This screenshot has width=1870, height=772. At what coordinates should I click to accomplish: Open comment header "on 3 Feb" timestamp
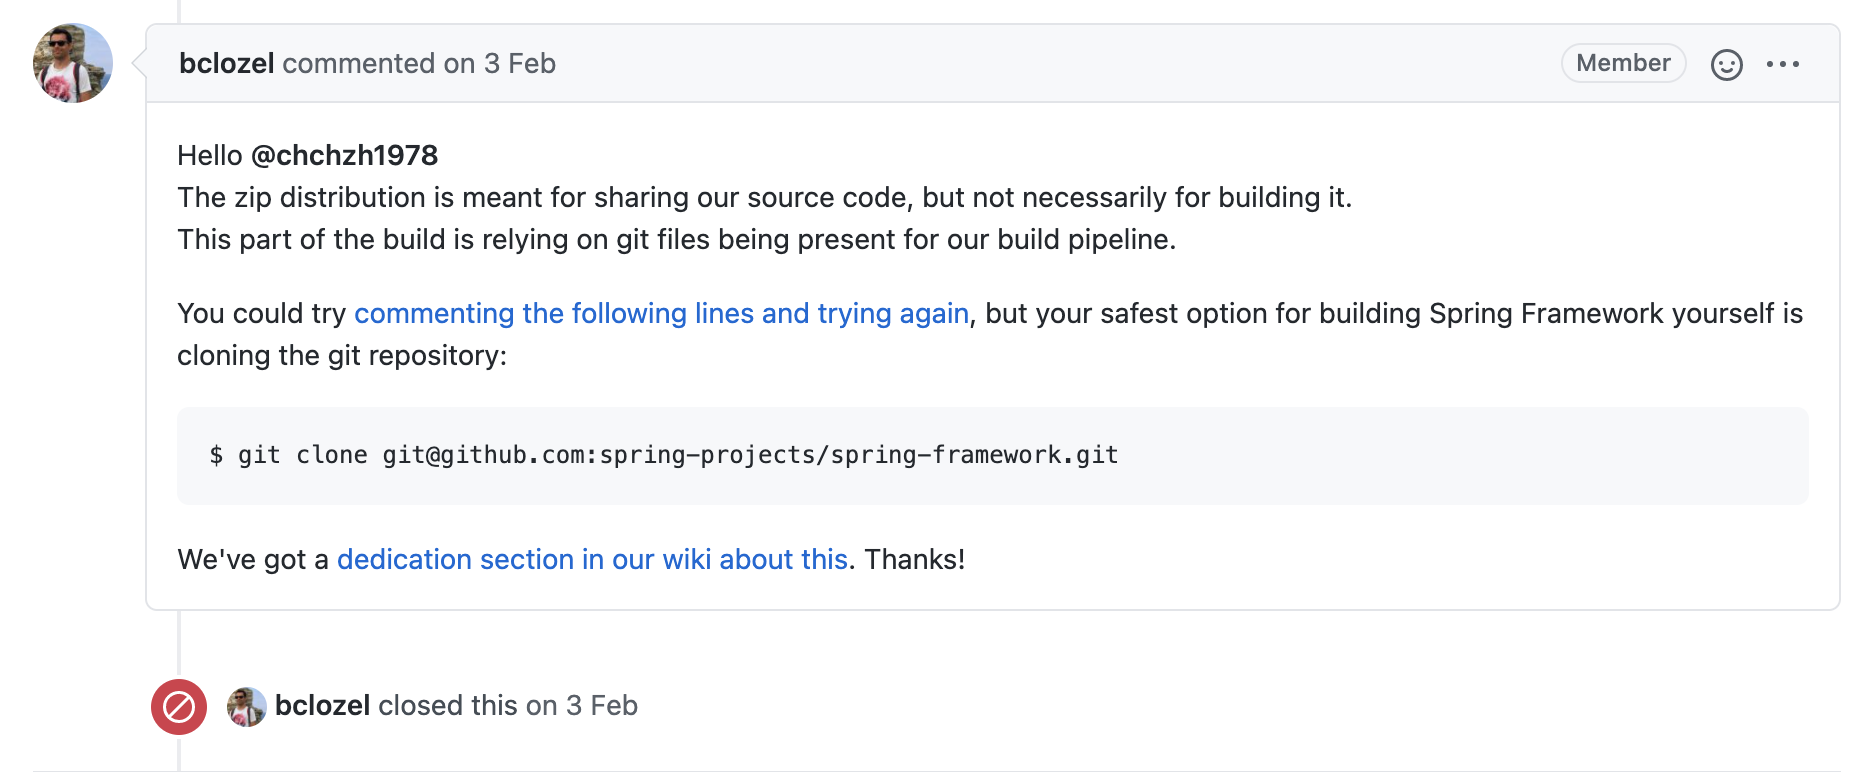[500, 63]
